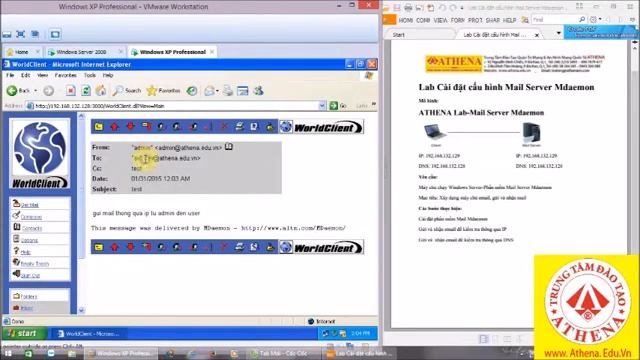Viewport: 640px width, 360px height.
Task: Click the Save icon in the PDF reader
Action: tap(396, 7)
